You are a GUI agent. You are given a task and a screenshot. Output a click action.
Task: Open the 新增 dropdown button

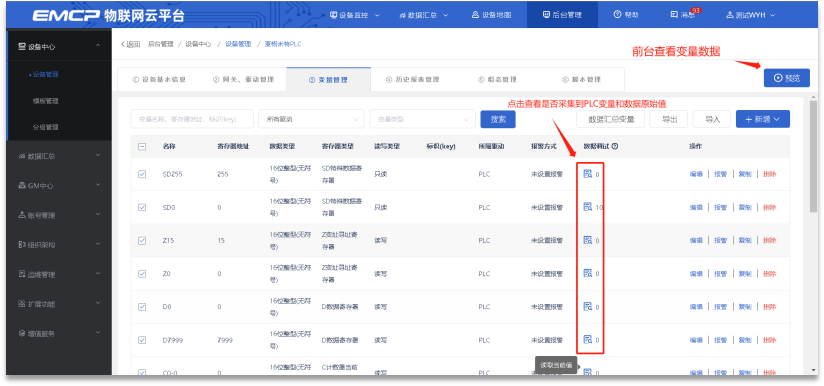[x=763, y=119]
